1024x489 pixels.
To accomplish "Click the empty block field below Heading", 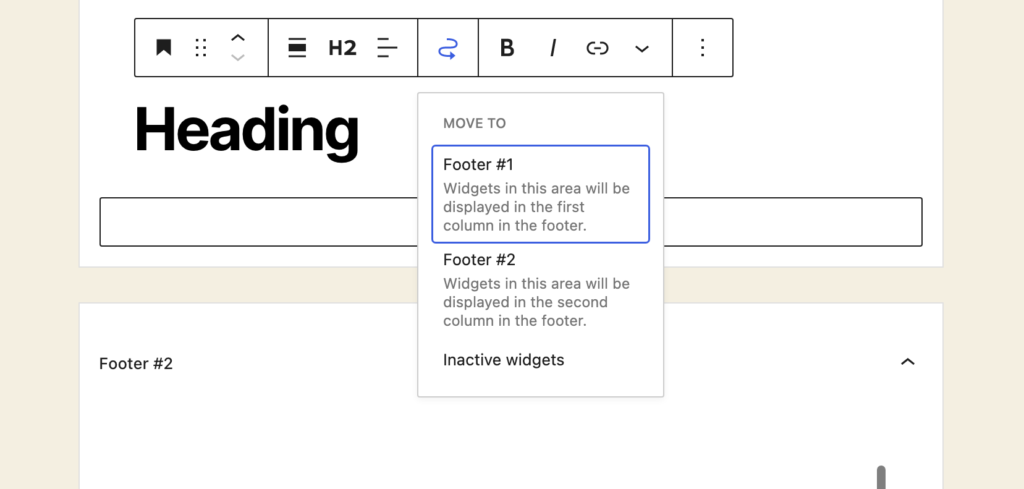I will coord(250,222).
